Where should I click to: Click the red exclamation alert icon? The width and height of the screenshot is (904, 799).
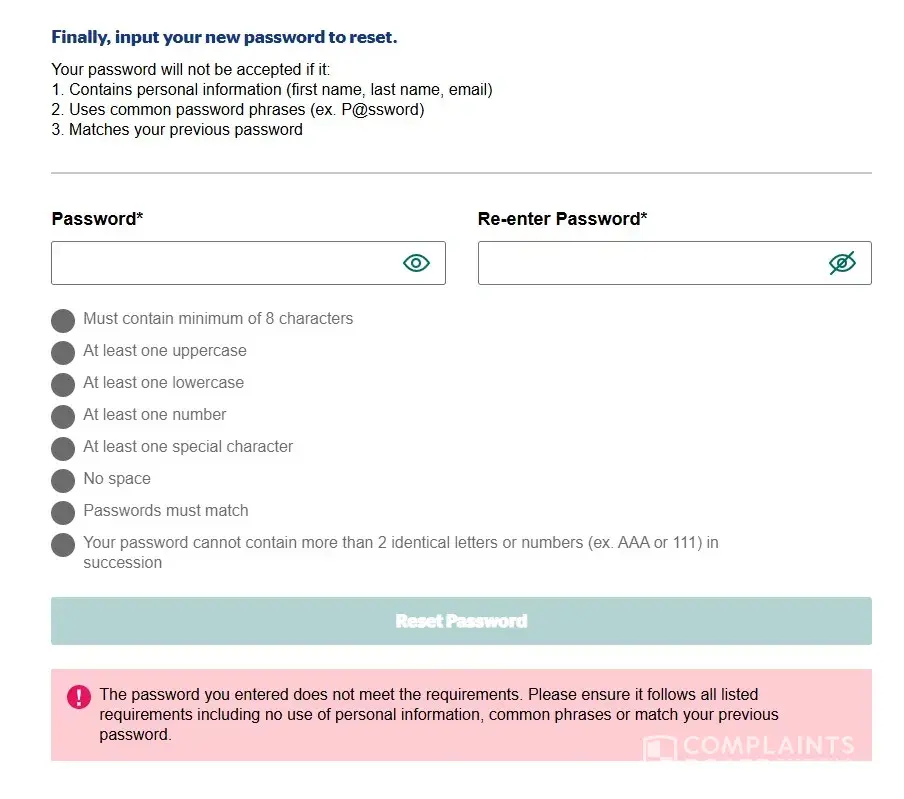point(79,697)
